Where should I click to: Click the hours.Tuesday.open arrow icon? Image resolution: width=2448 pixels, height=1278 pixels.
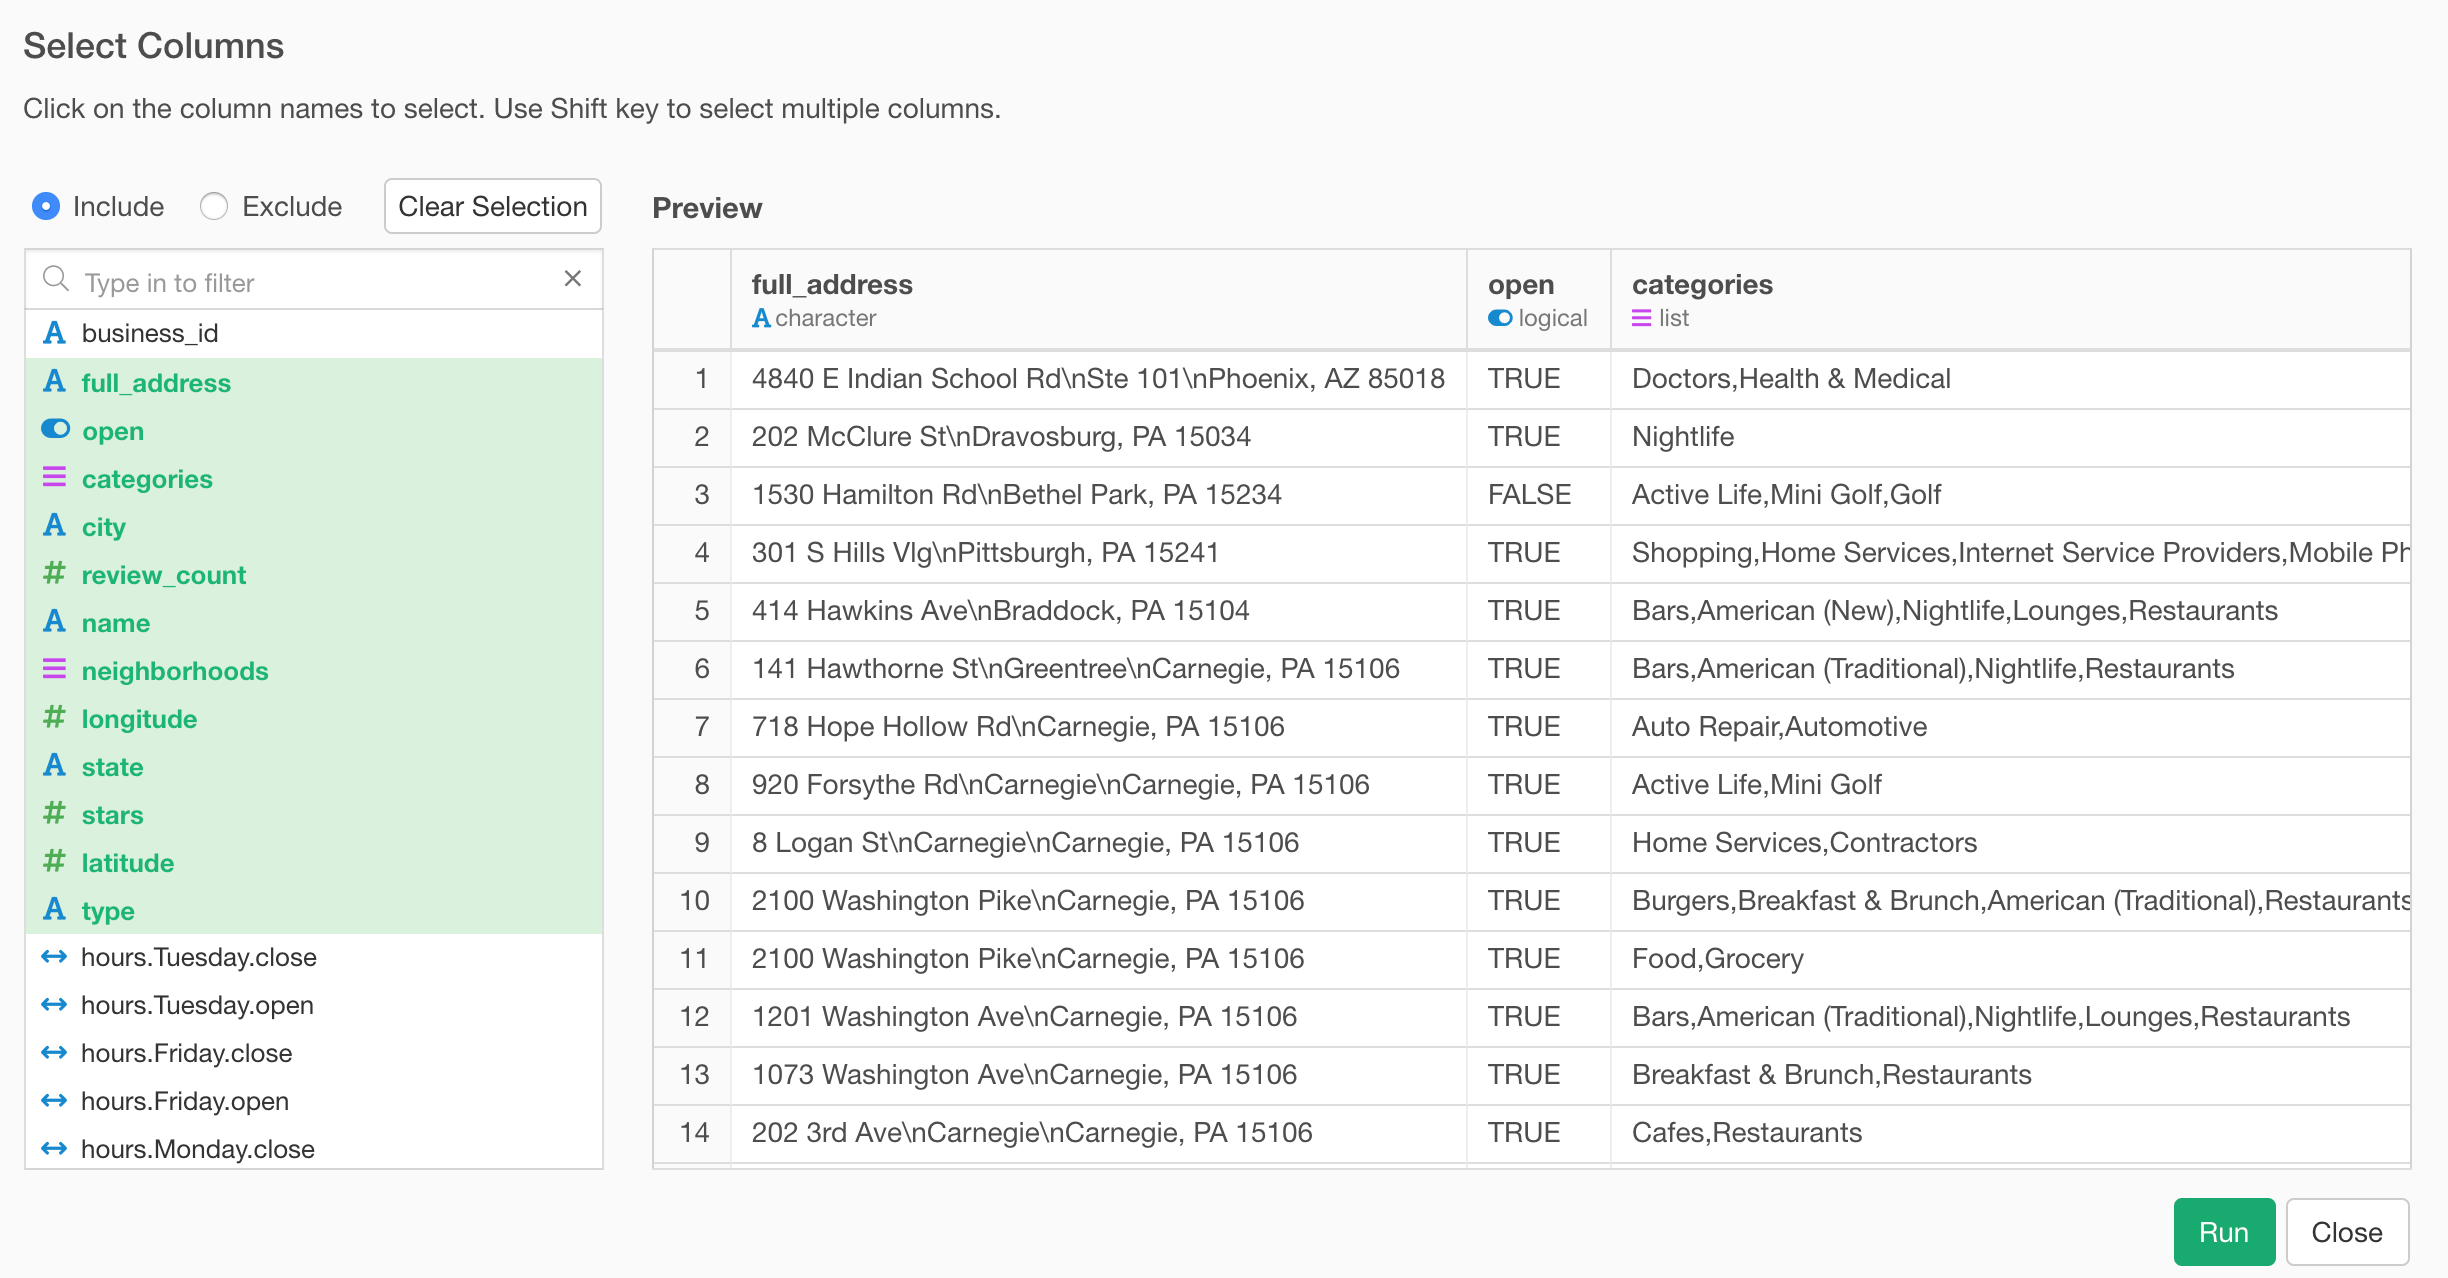click(x=54, y=1005)
